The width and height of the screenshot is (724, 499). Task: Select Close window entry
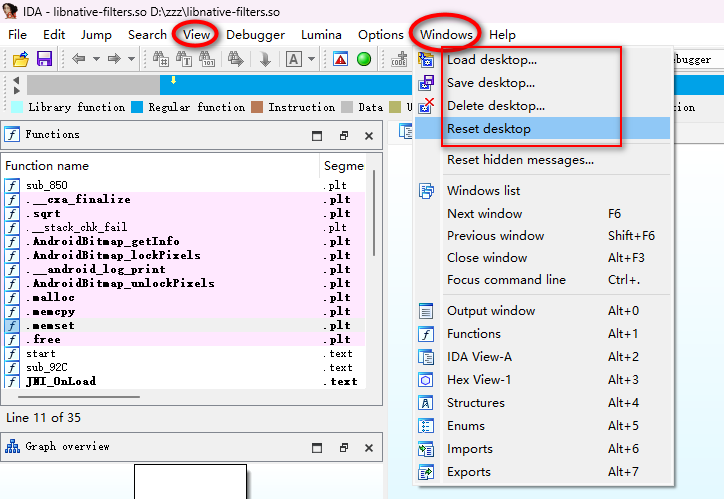click(542, 258)
